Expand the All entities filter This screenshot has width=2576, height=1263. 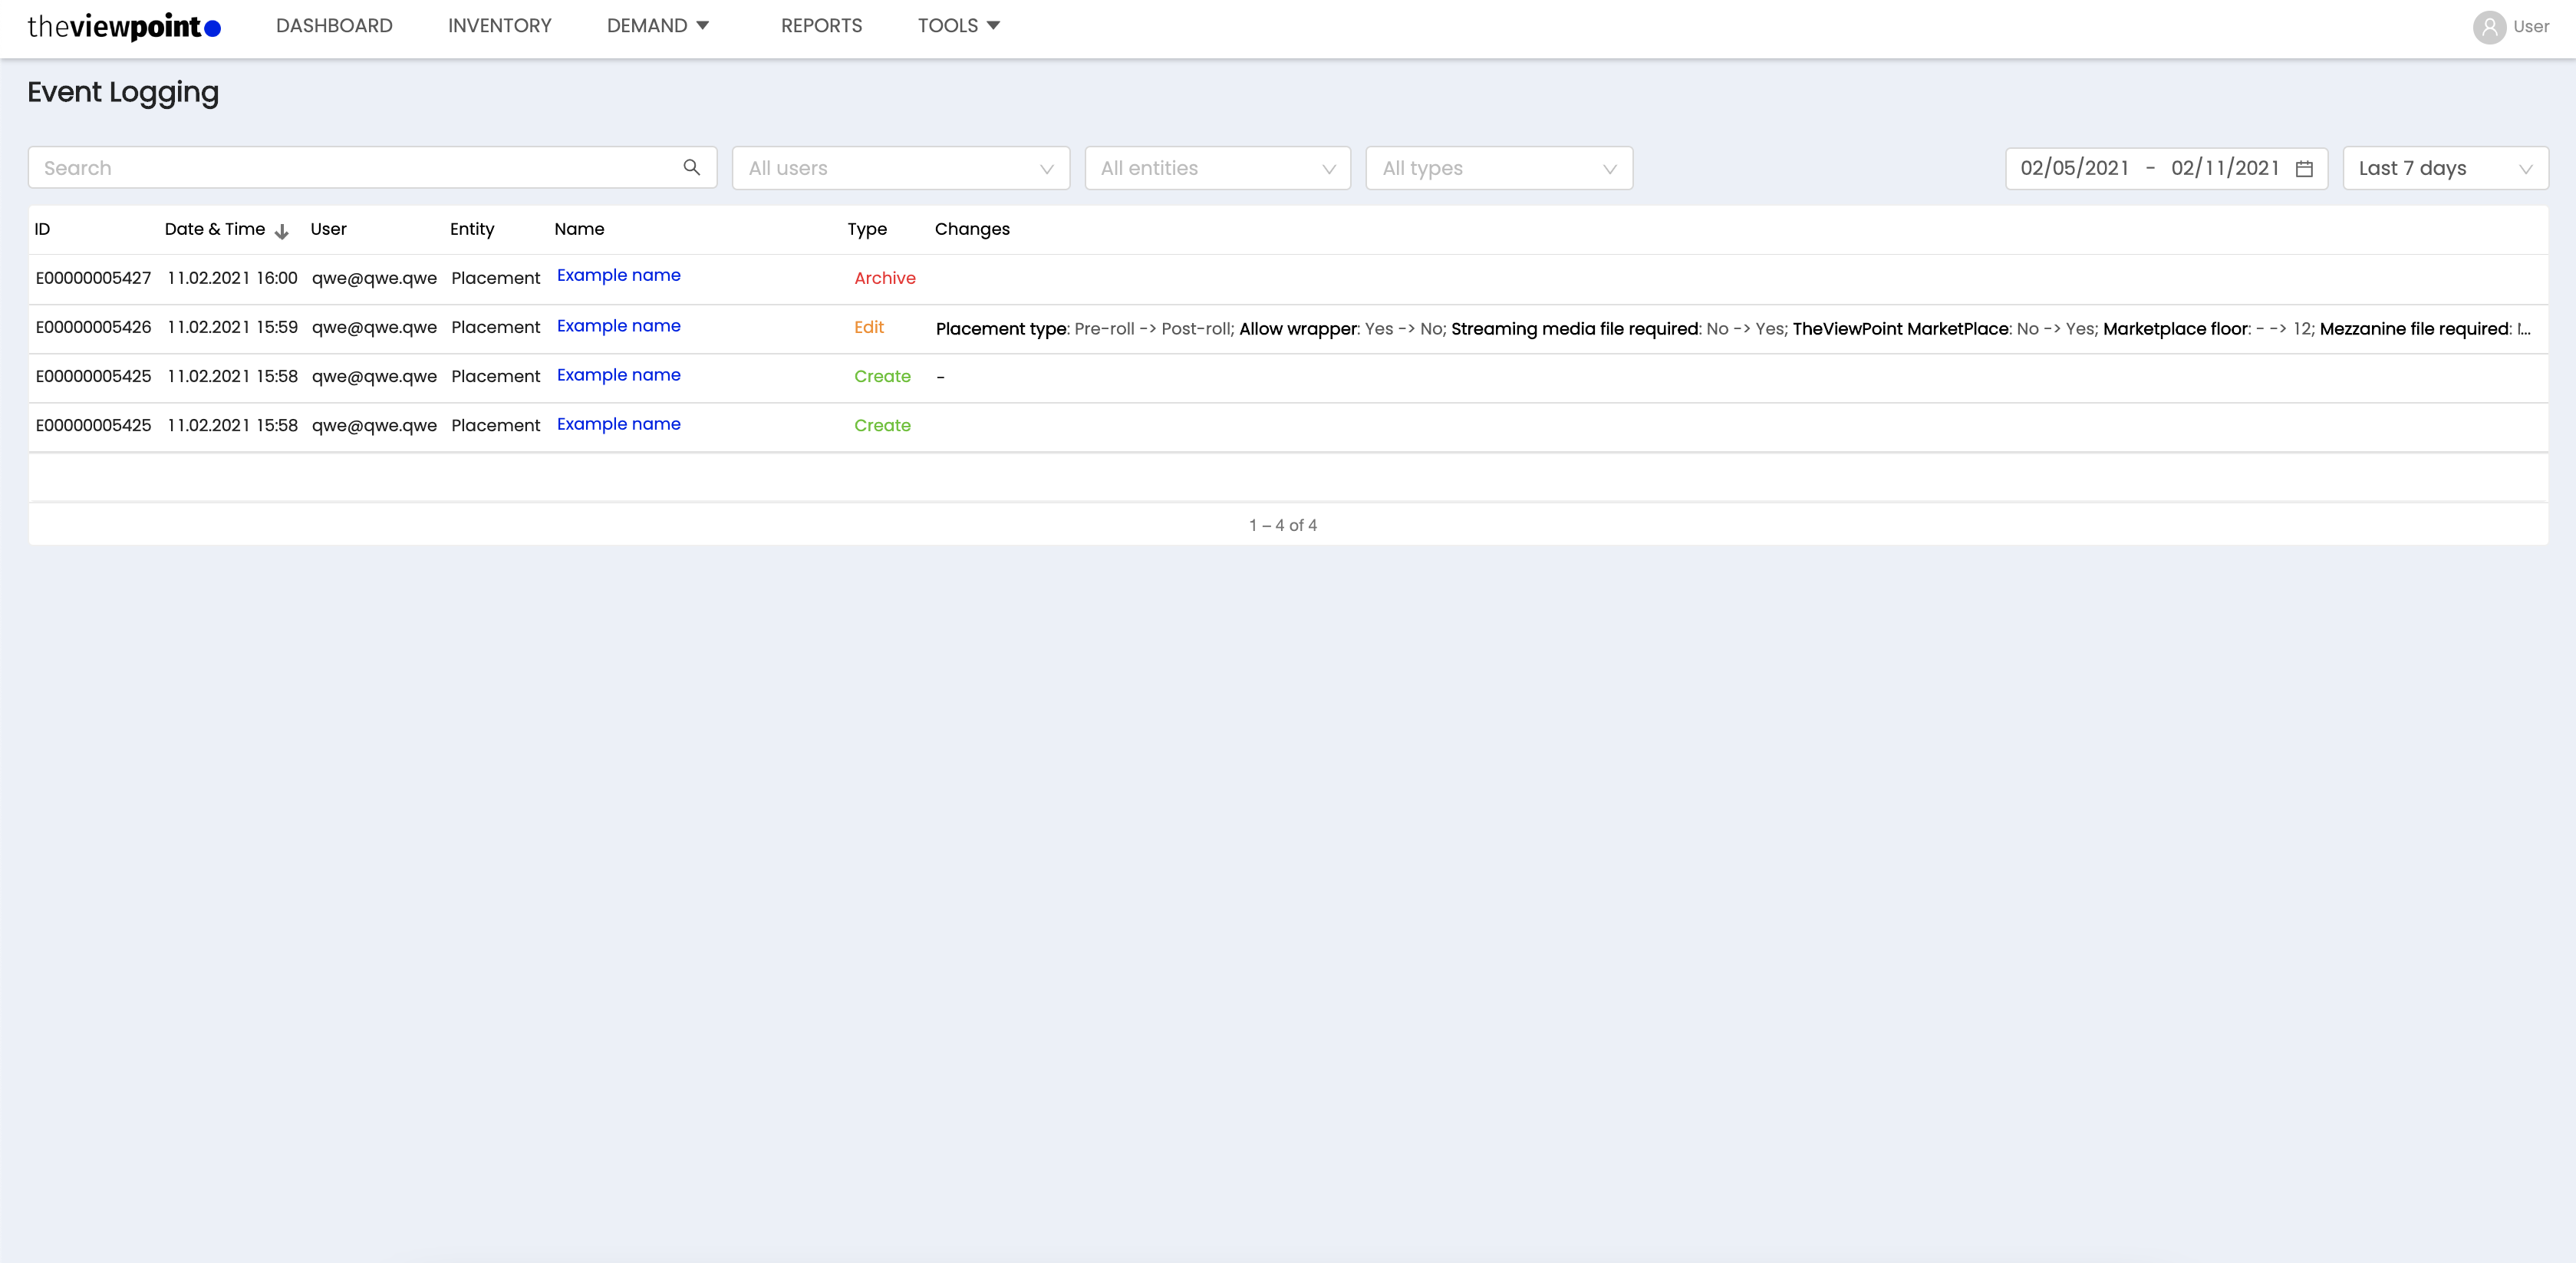tap(1218, 168)
